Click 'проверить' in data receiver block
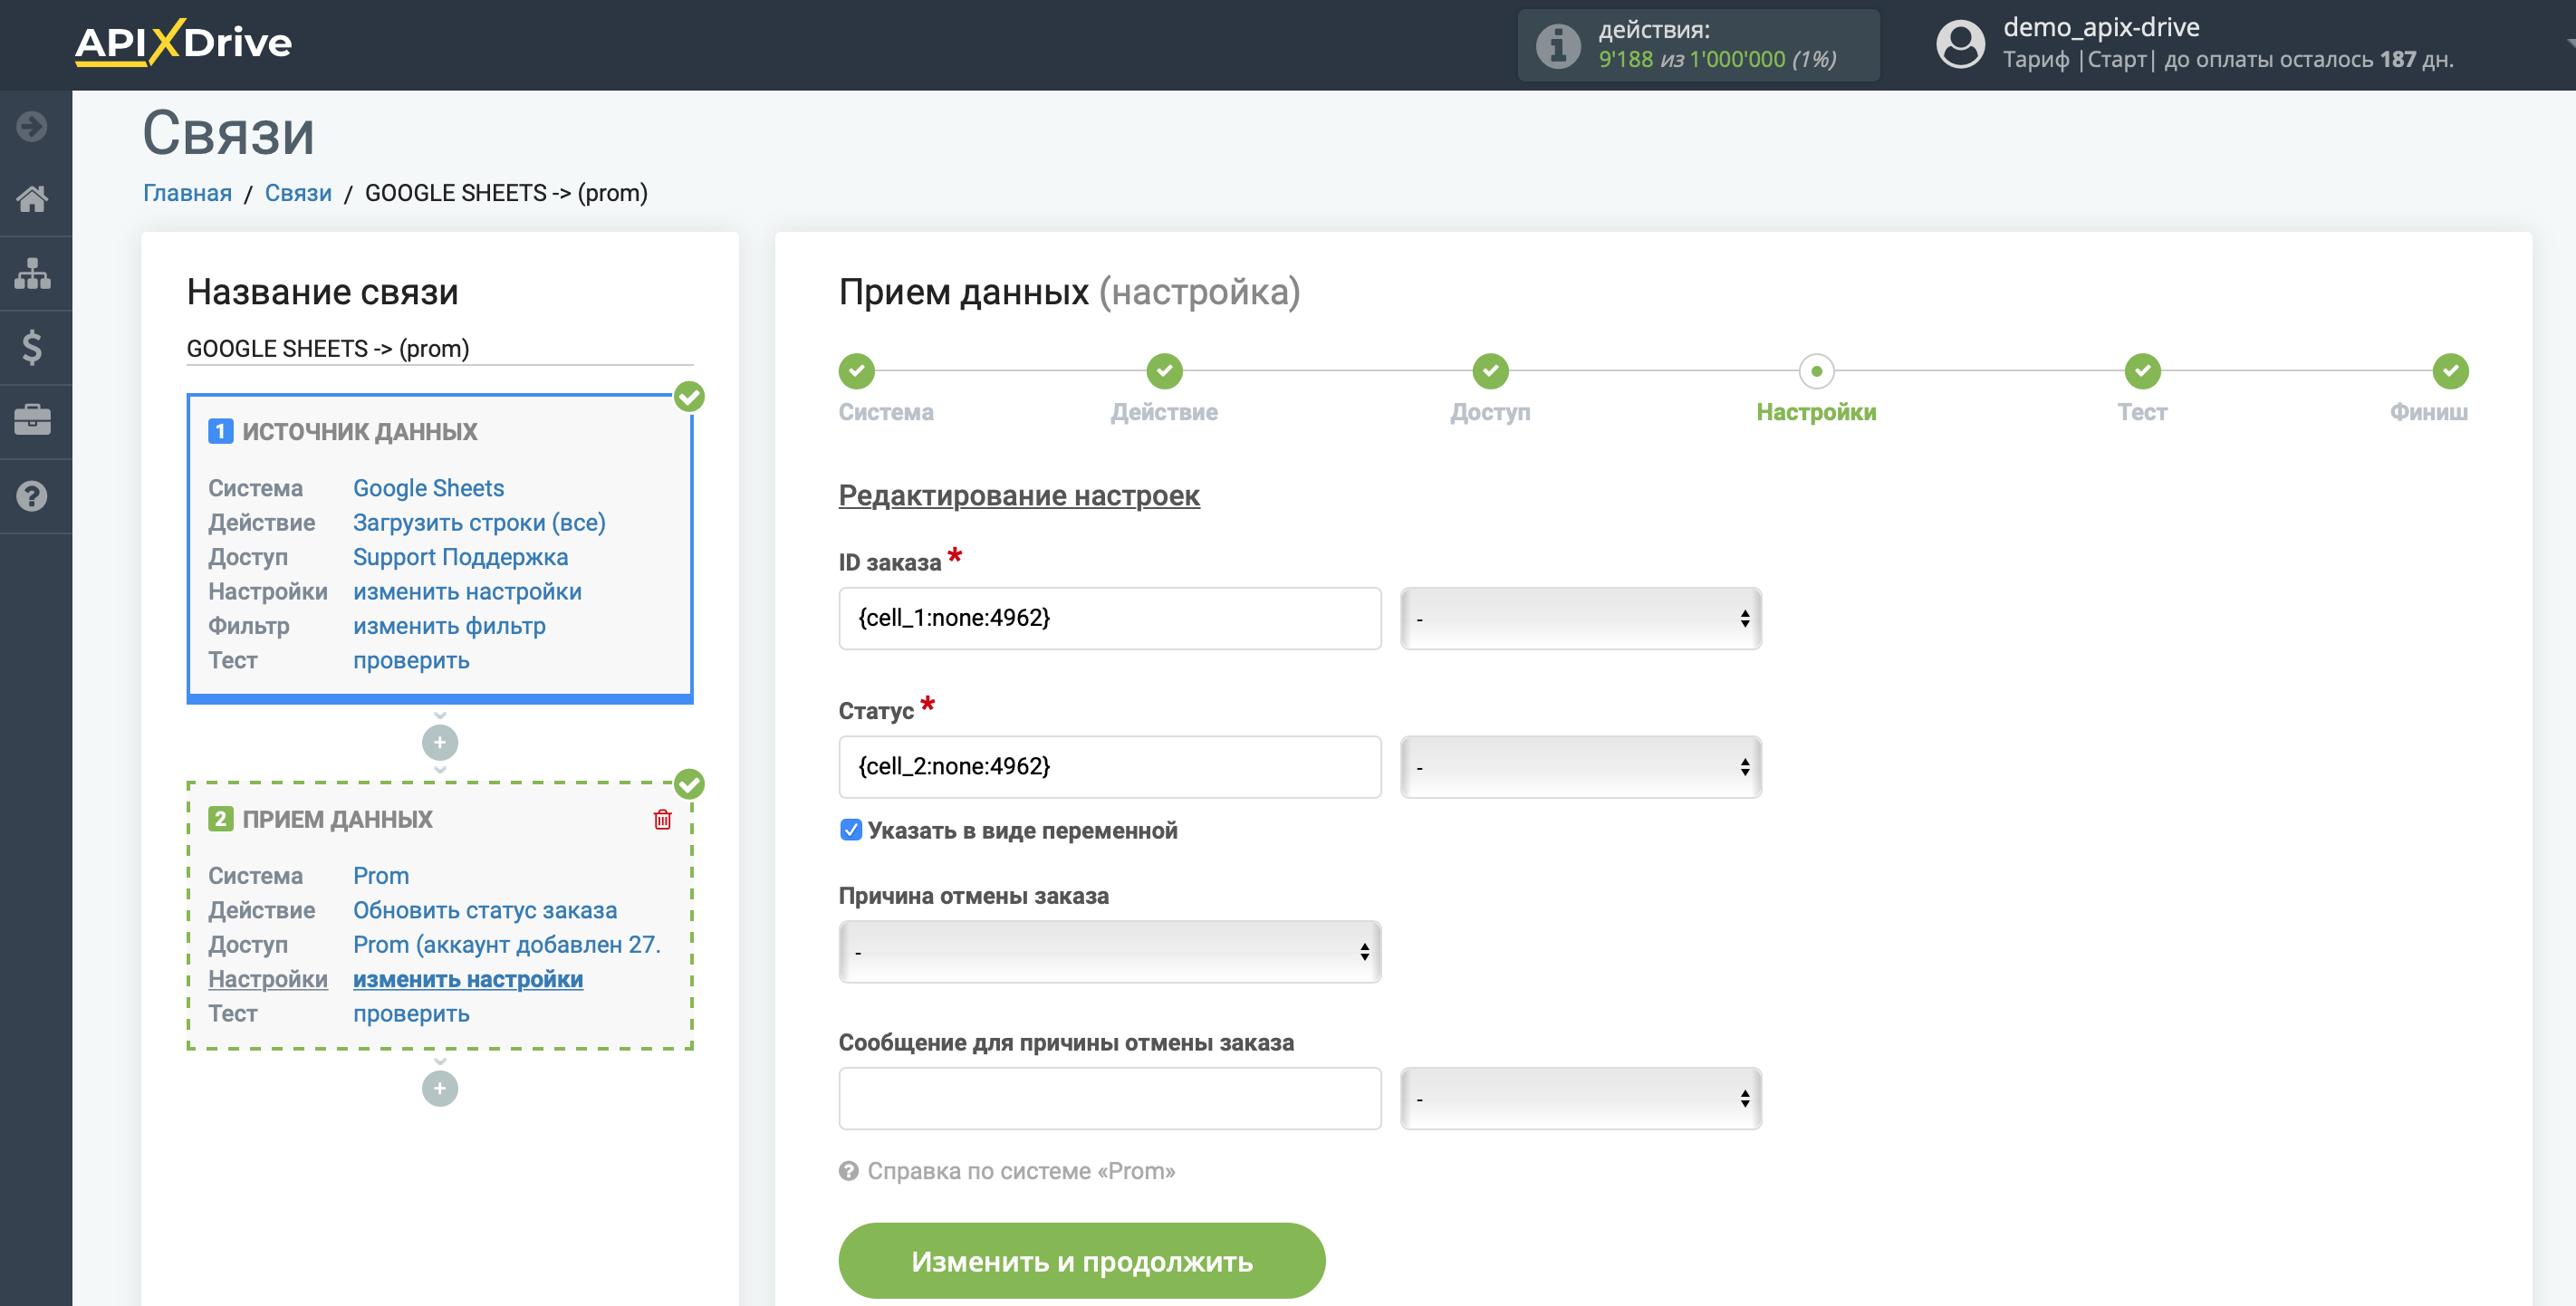The image size is (2576, 1306). [411, 1014]
